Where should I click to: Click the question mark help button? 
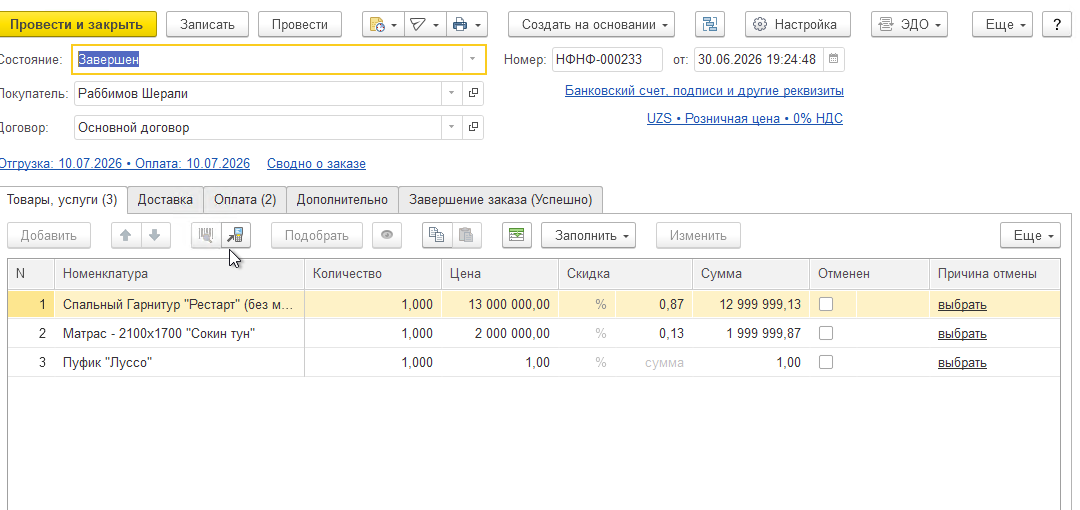1057,25
